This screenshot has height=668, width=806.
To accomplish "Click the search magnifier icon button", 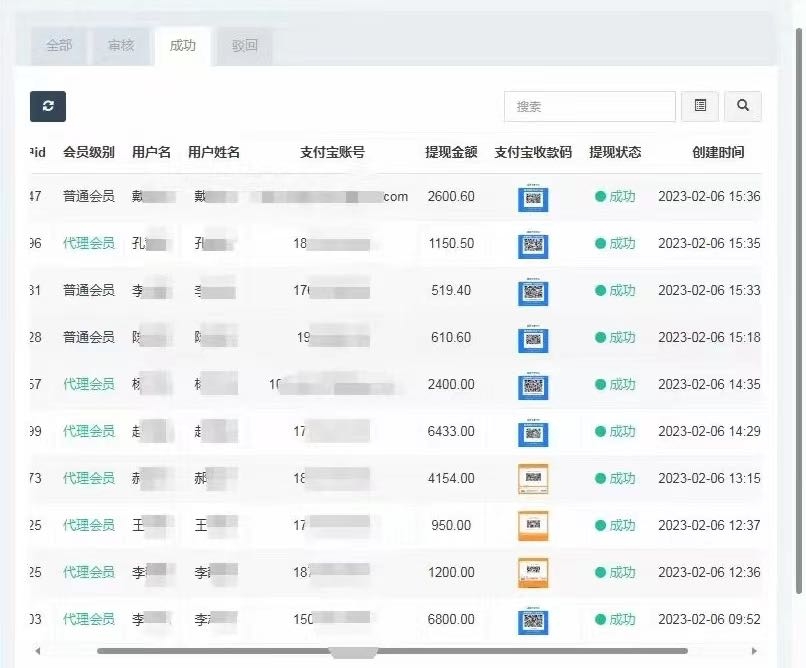I will [743, 106].
